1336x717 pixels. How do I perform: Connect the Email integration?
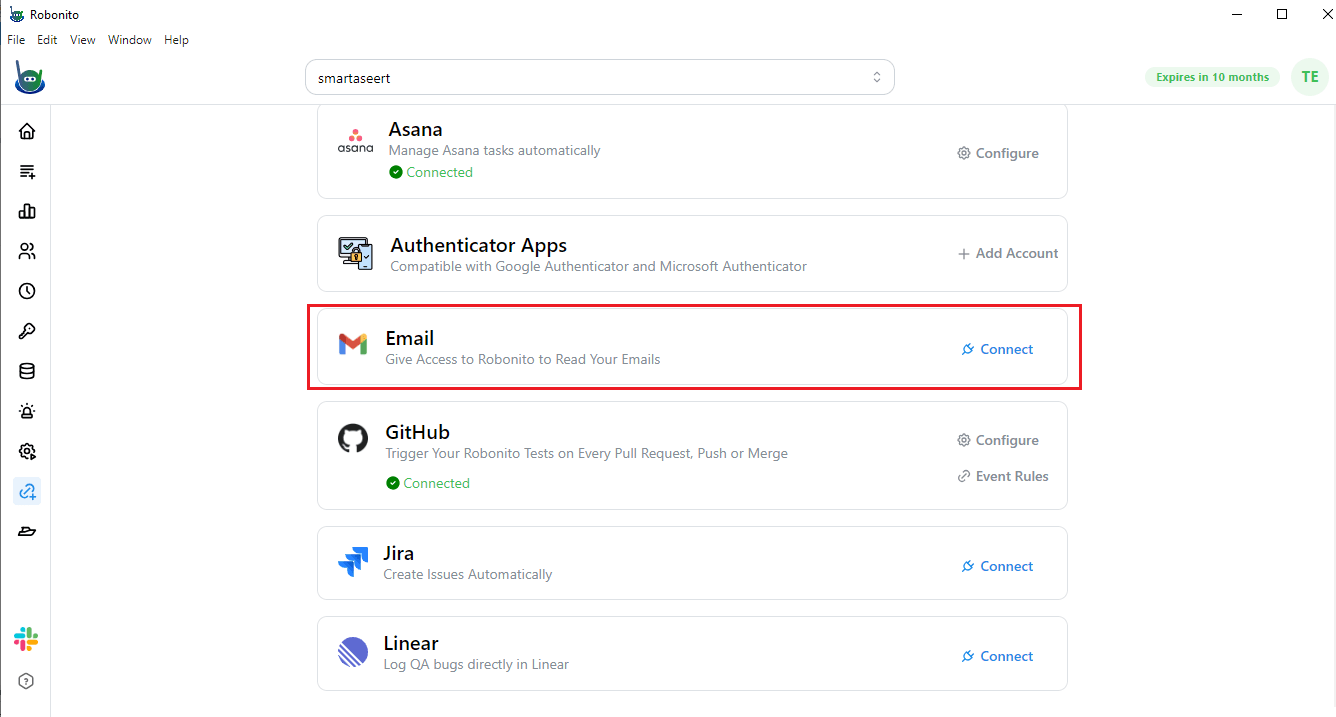[x=997, y=349]
